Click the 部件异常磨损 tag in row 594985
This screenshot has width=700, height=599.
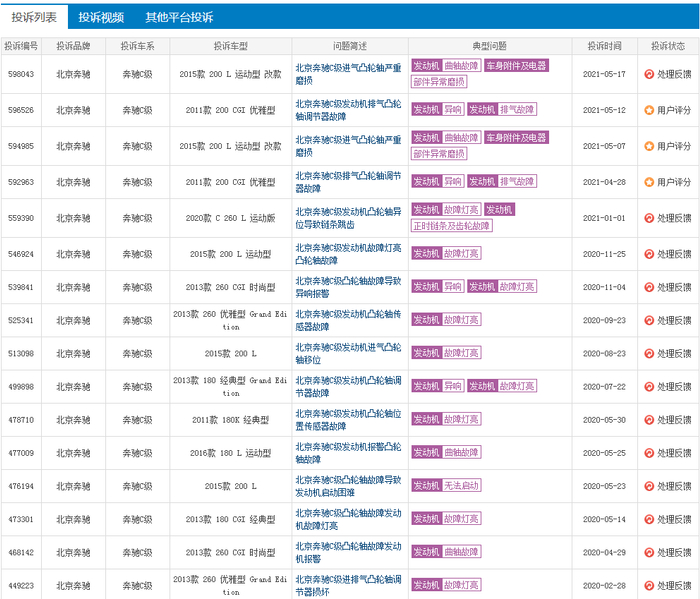pyautogui.click(x=439, y=154)
